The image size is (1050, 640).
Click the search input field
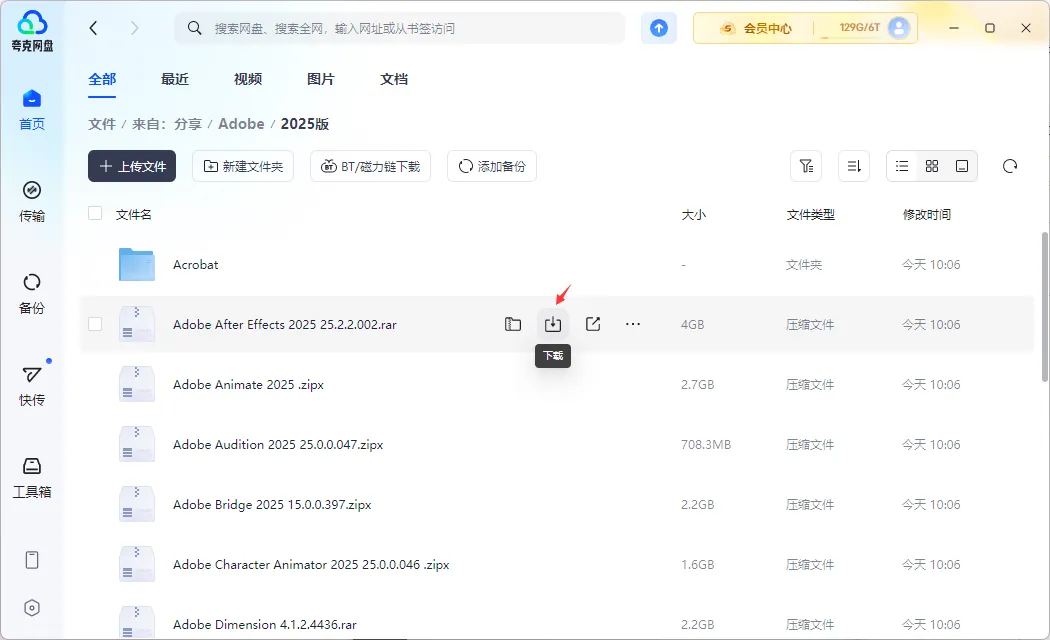[x=400, y=28]
